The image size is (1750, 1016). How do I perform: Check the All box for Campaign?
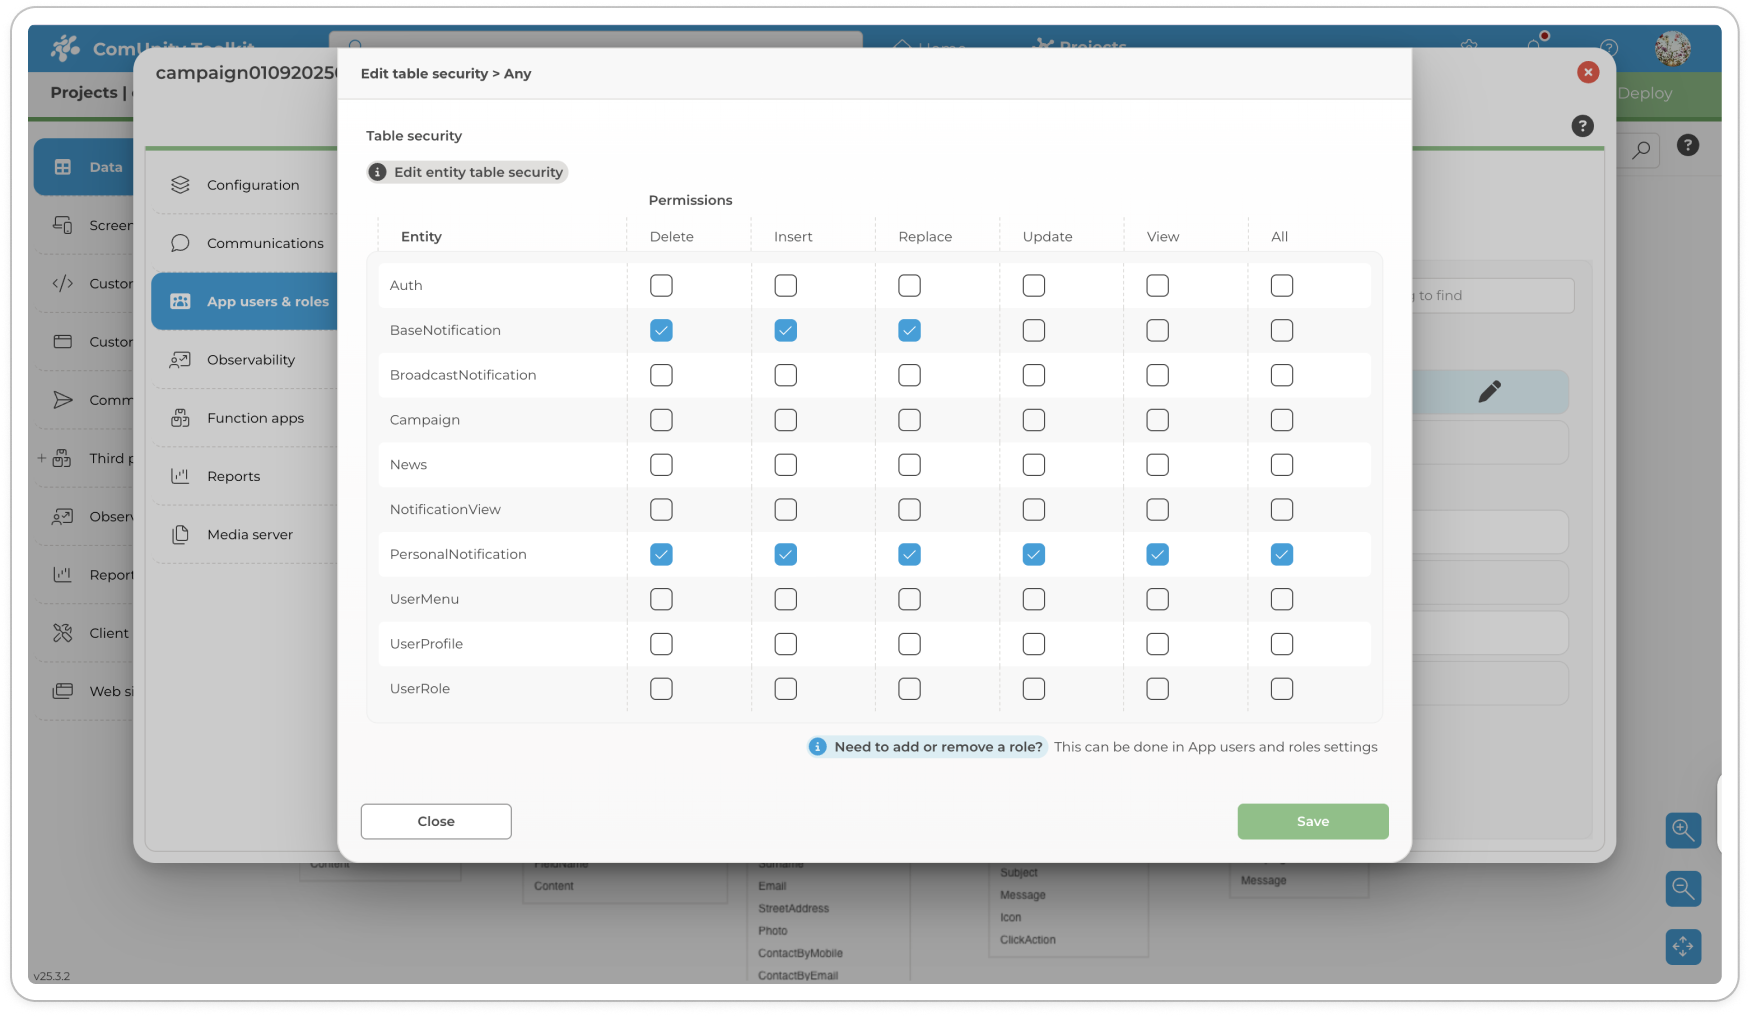(x=1281, y=420)
